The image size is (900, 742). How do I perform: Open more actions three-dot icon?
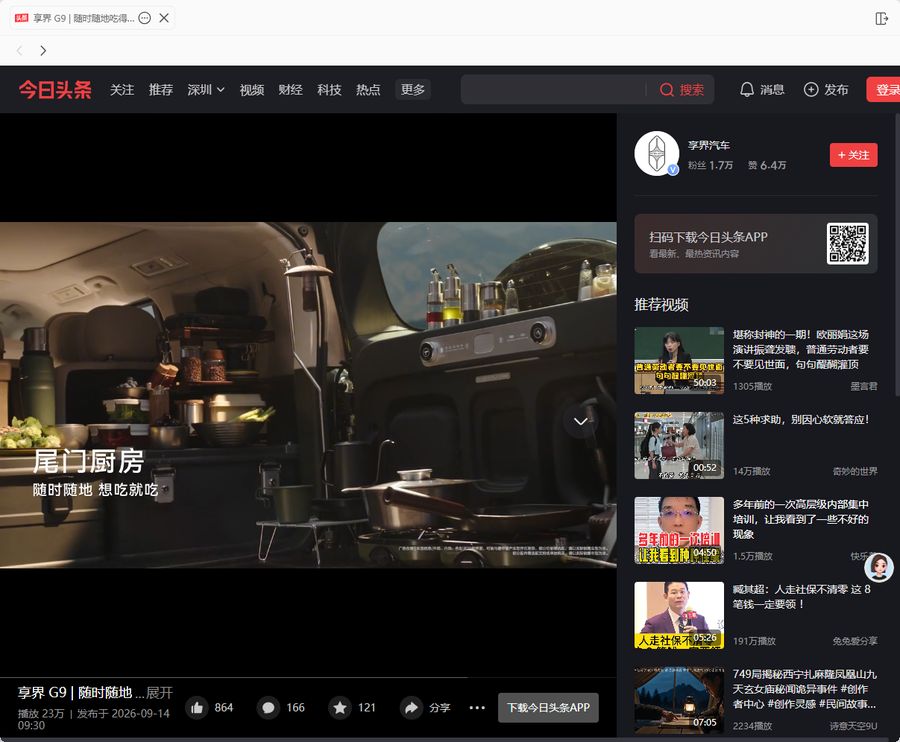pos(477,708)
